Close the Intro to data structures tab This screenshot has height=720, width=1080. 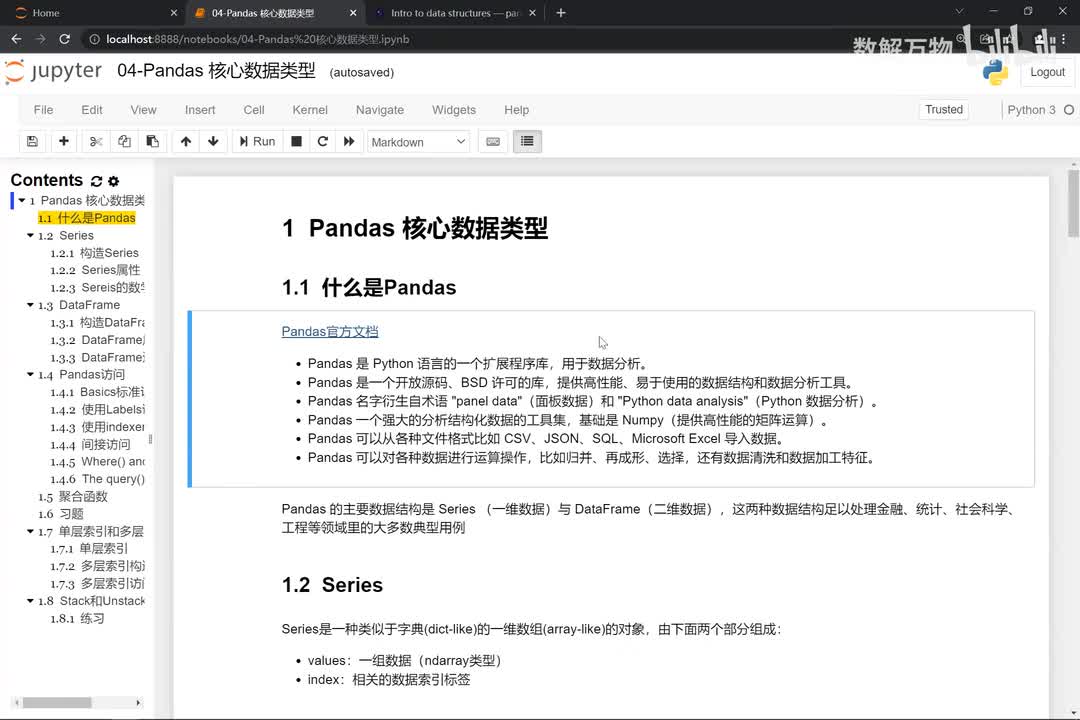point(532,13)
